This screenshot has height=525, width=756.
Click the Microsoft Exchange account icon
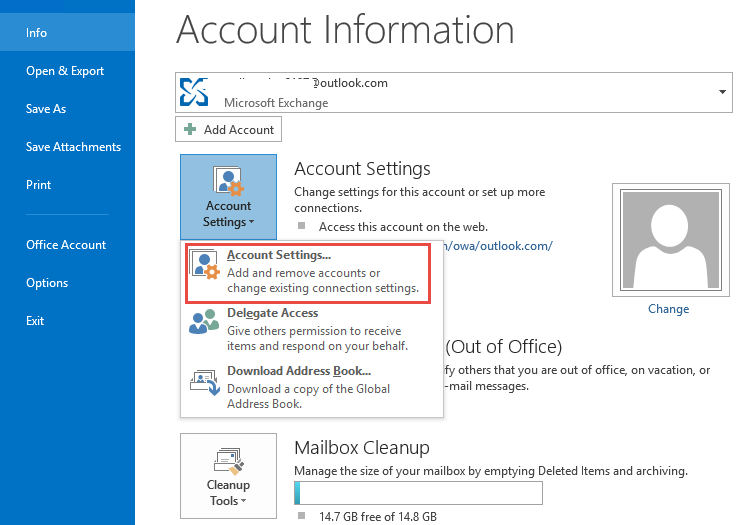(194, 92)
